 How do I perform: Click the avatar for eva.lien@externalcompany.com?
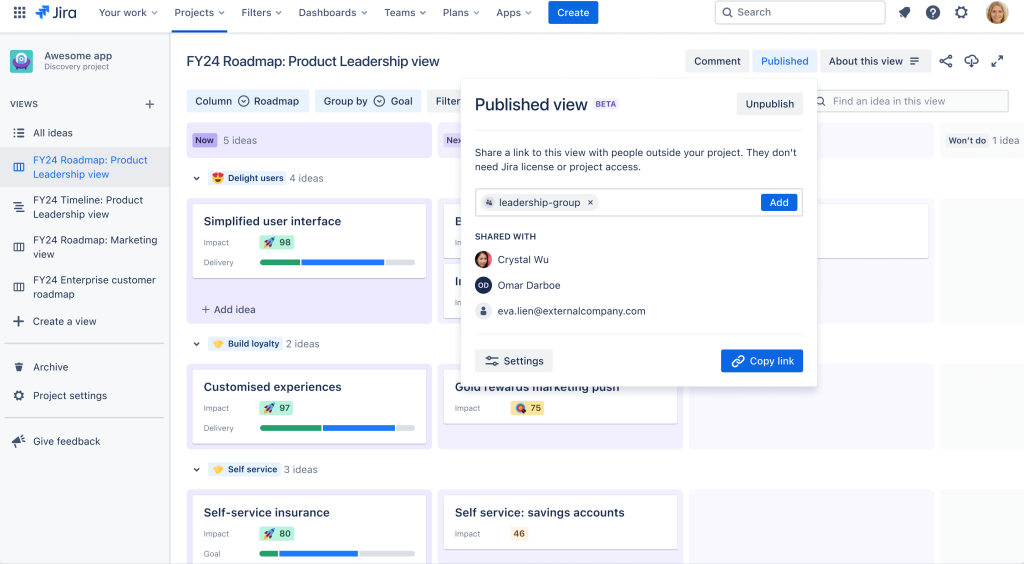pyautogui.click(x=483, y=311)
